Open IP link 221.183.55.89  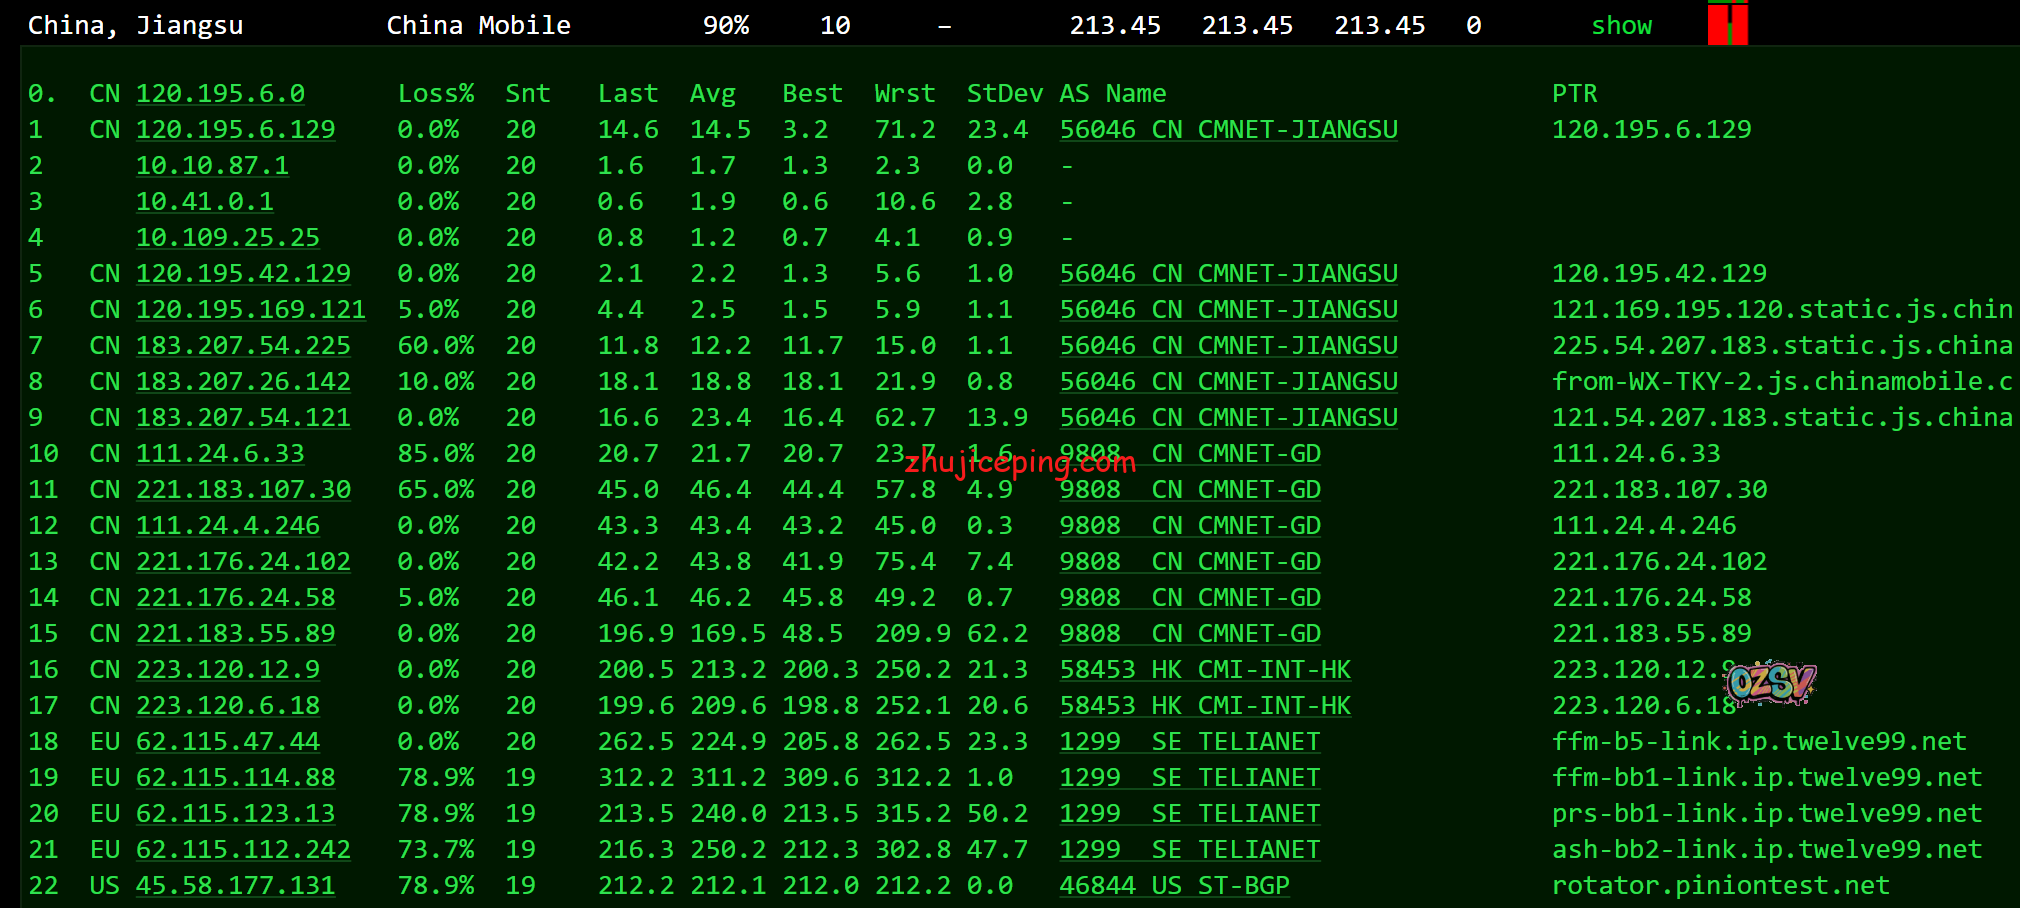click(x=235, y=634)
